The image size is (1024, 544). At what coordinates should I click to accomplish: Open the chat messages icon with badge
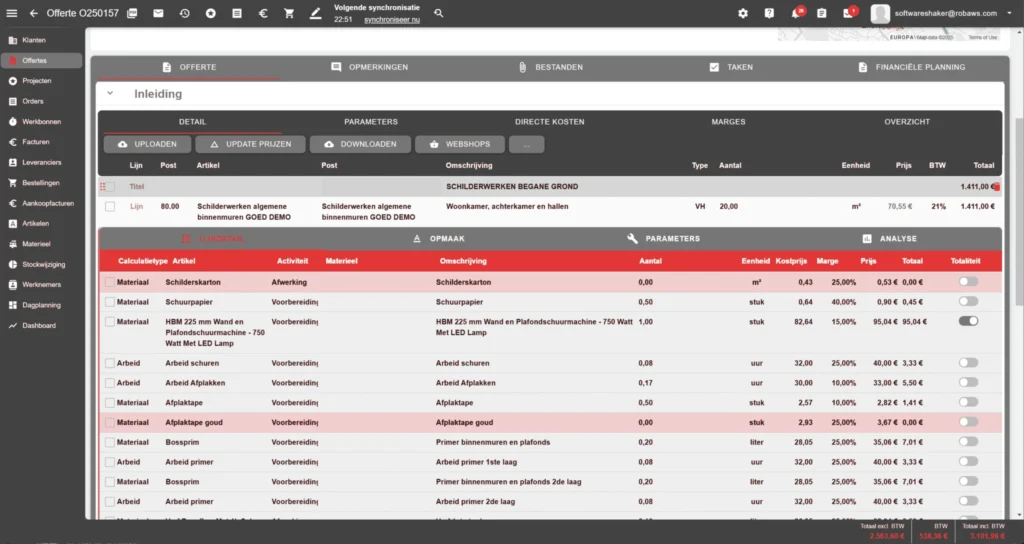pos(849,13)
